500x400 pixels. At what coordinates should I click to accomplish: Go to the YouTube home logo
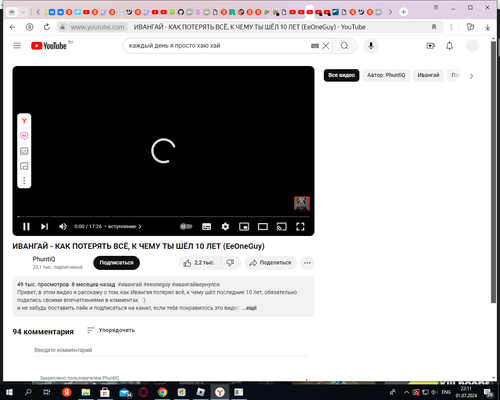pyautogui.click(x=49, y=46)
